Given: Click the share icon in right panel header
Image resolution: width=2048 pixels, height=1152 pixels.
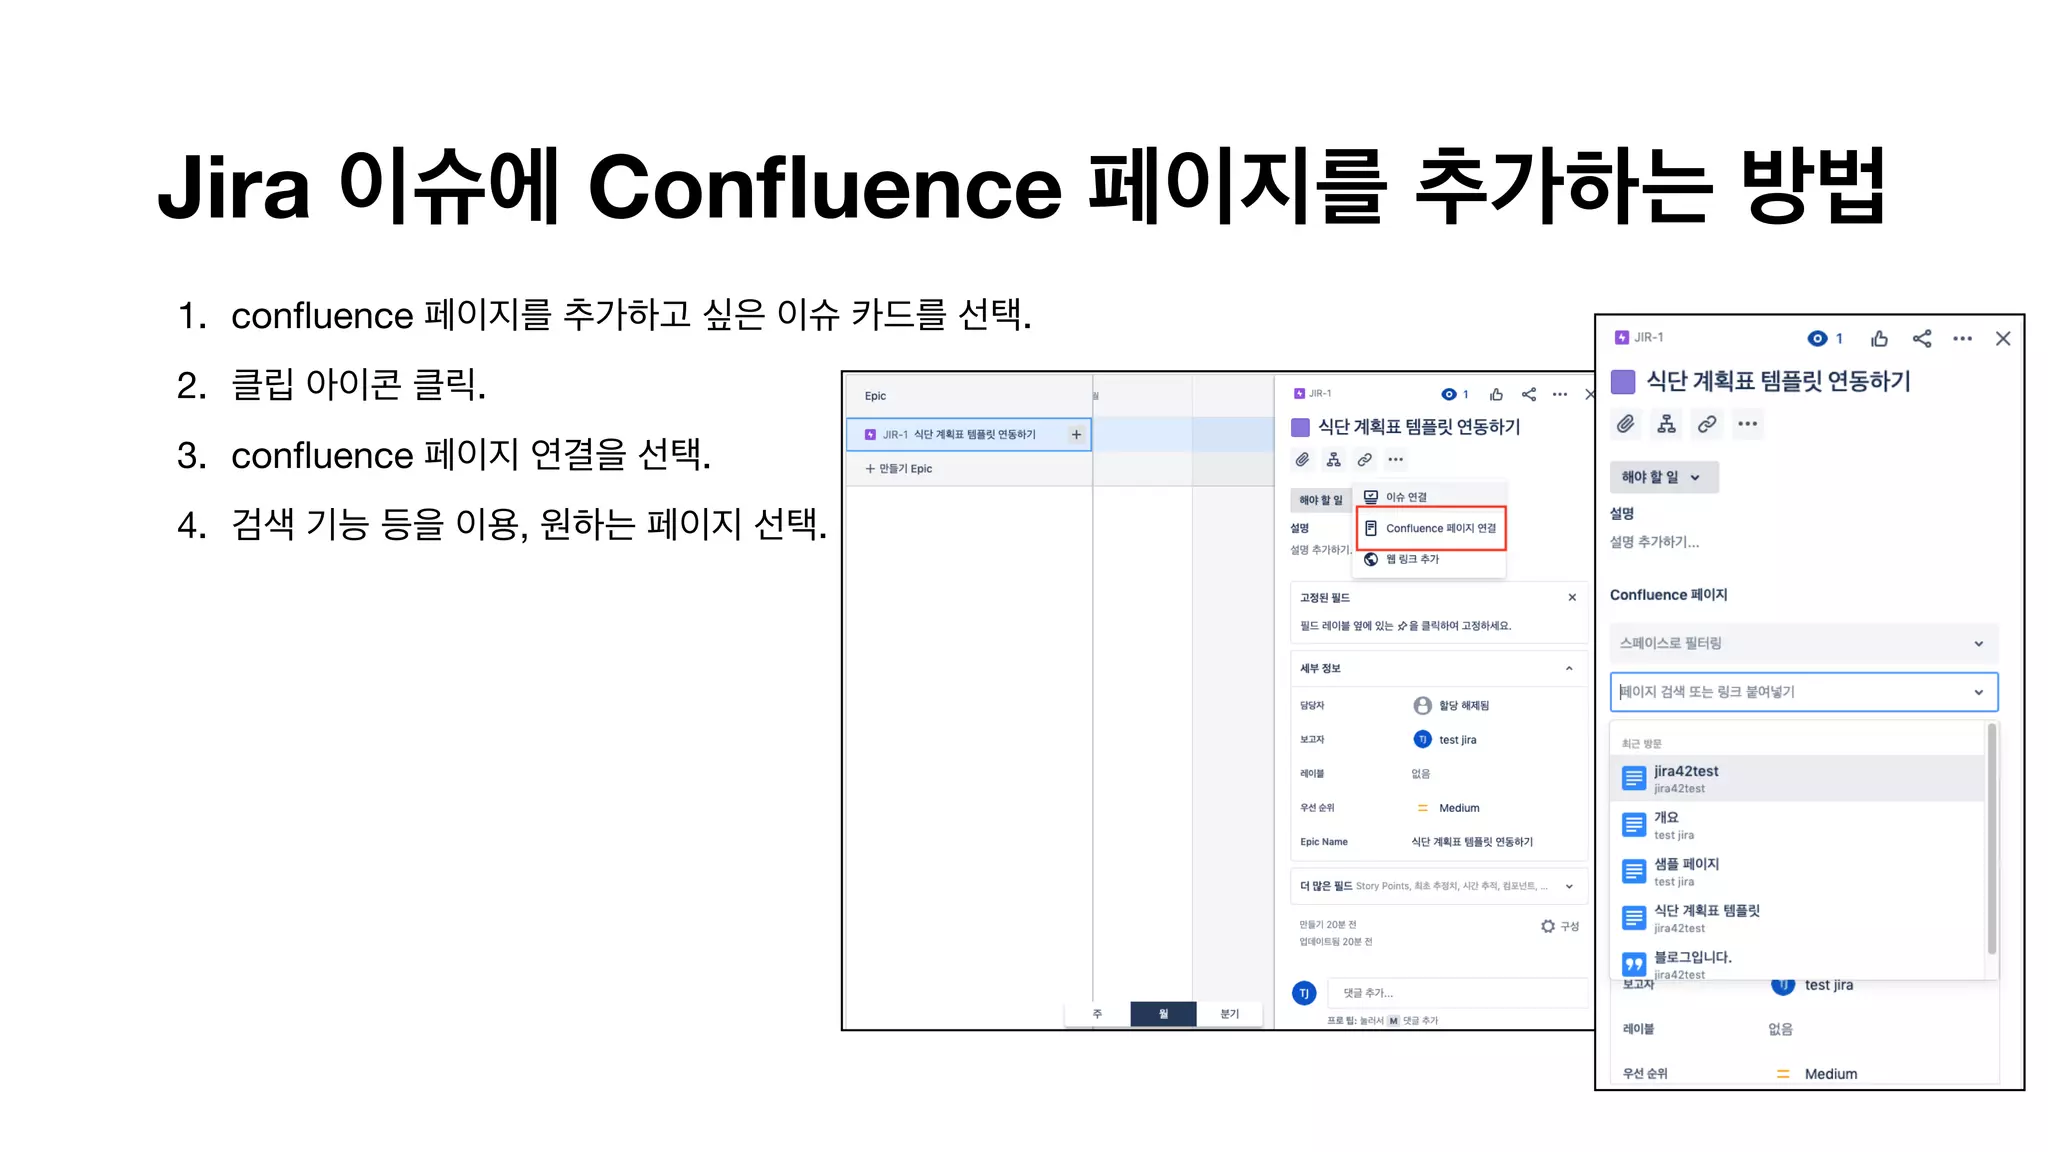Looking at the screenshot, I should click(1922, 338).
